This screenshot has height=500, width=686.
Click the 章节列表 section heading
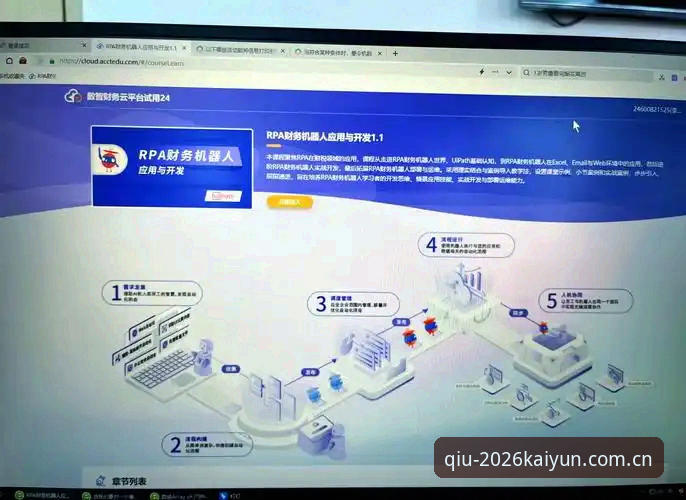[129, 482]
